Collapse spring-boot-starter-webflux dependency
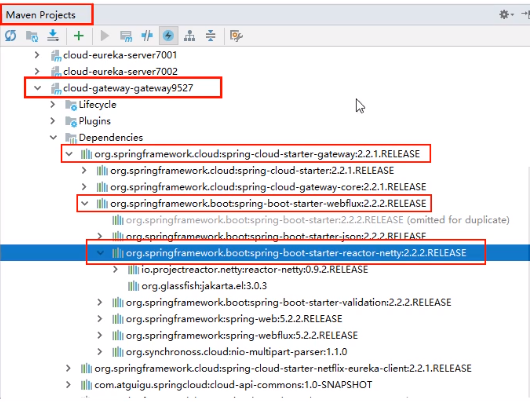This screenshot has width=530, height=402. pos(85,203)
